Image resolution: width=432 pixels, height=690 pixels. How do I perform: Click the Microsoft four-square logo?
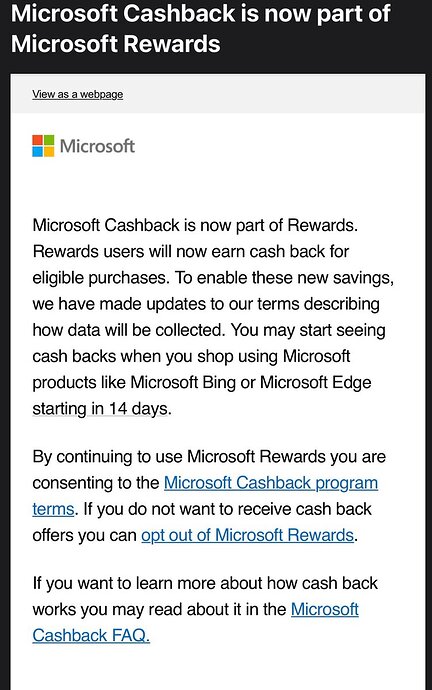pos(43,146)
